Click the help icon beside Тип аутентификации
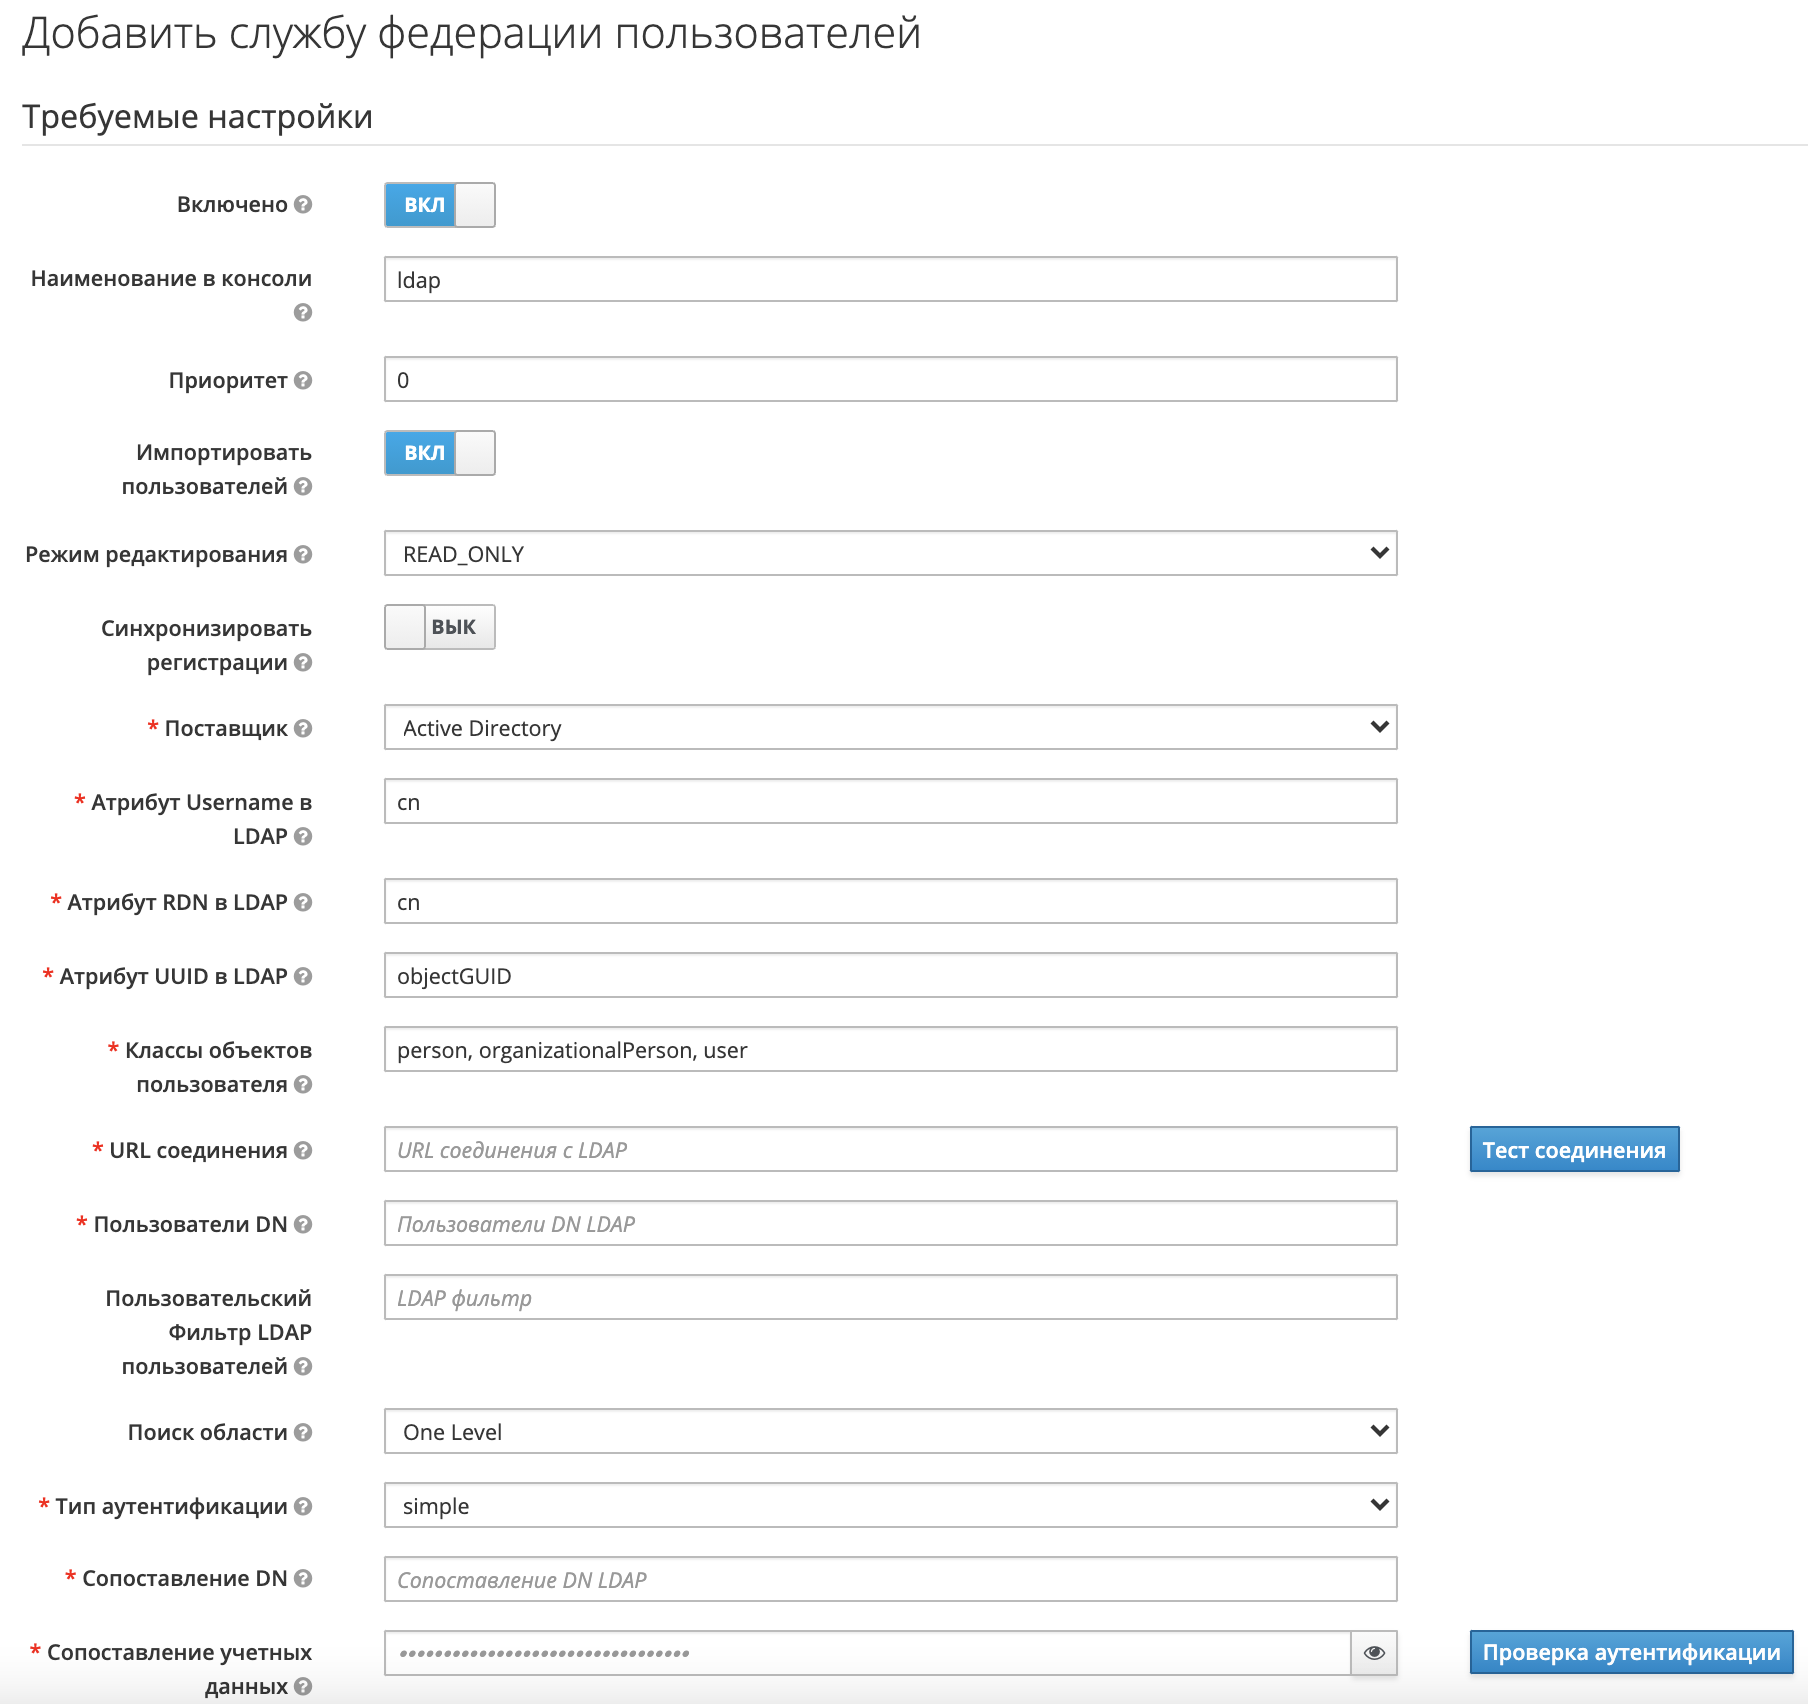The image size is (1808, 1704). tap(303, 1506)
